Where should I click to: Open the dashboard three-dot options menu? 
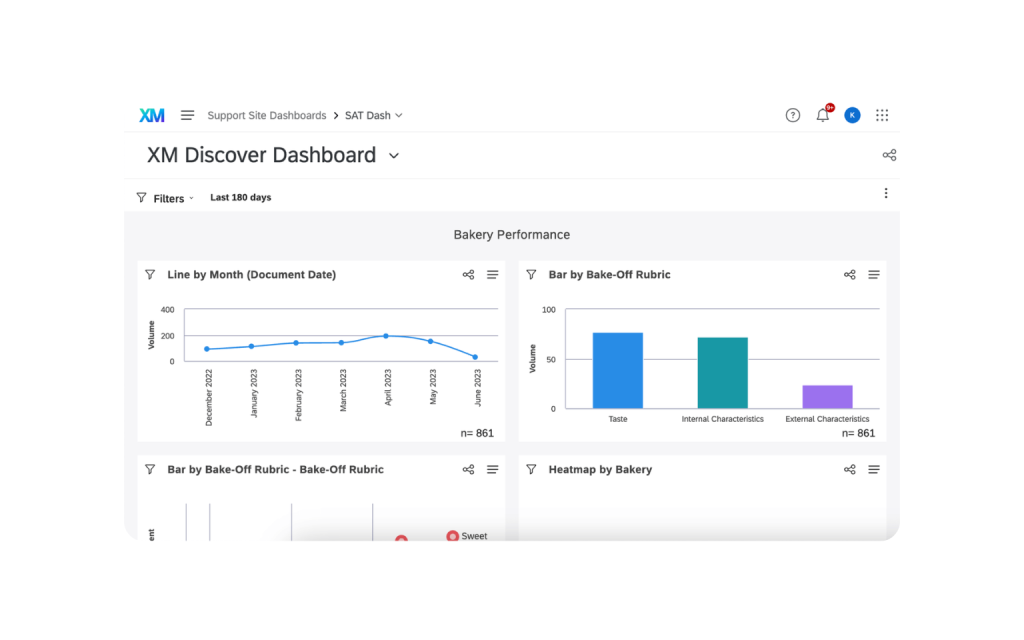(885, 194)
